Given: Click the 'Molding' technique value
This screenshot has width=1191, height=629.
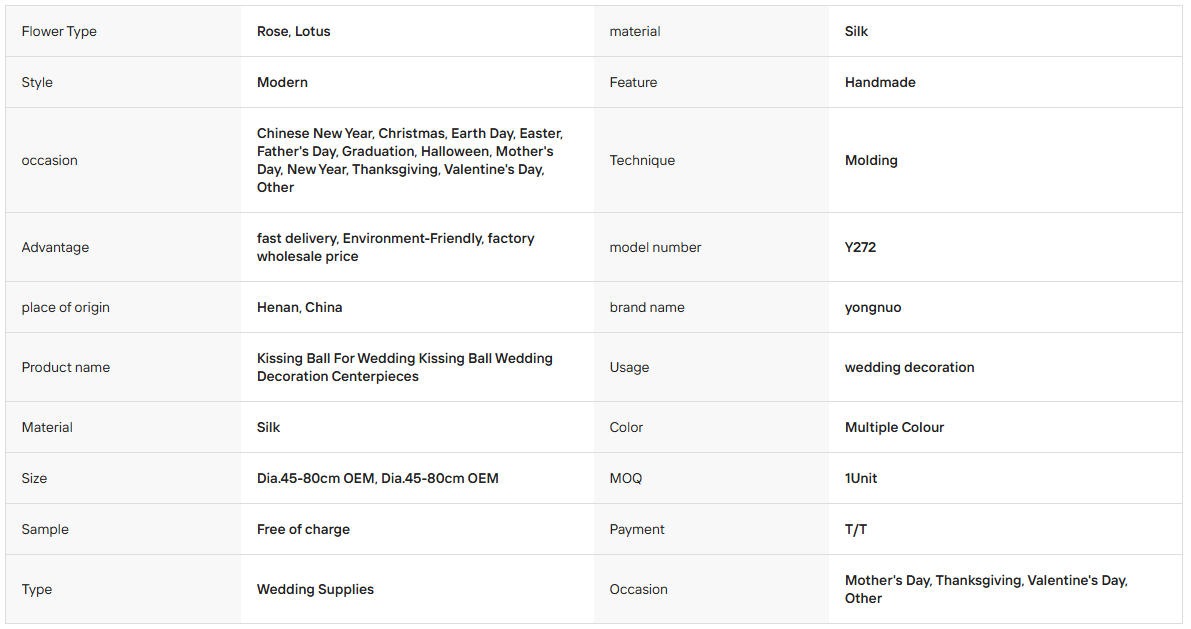Looking at the screenshot, I should [x=870, y=160].
